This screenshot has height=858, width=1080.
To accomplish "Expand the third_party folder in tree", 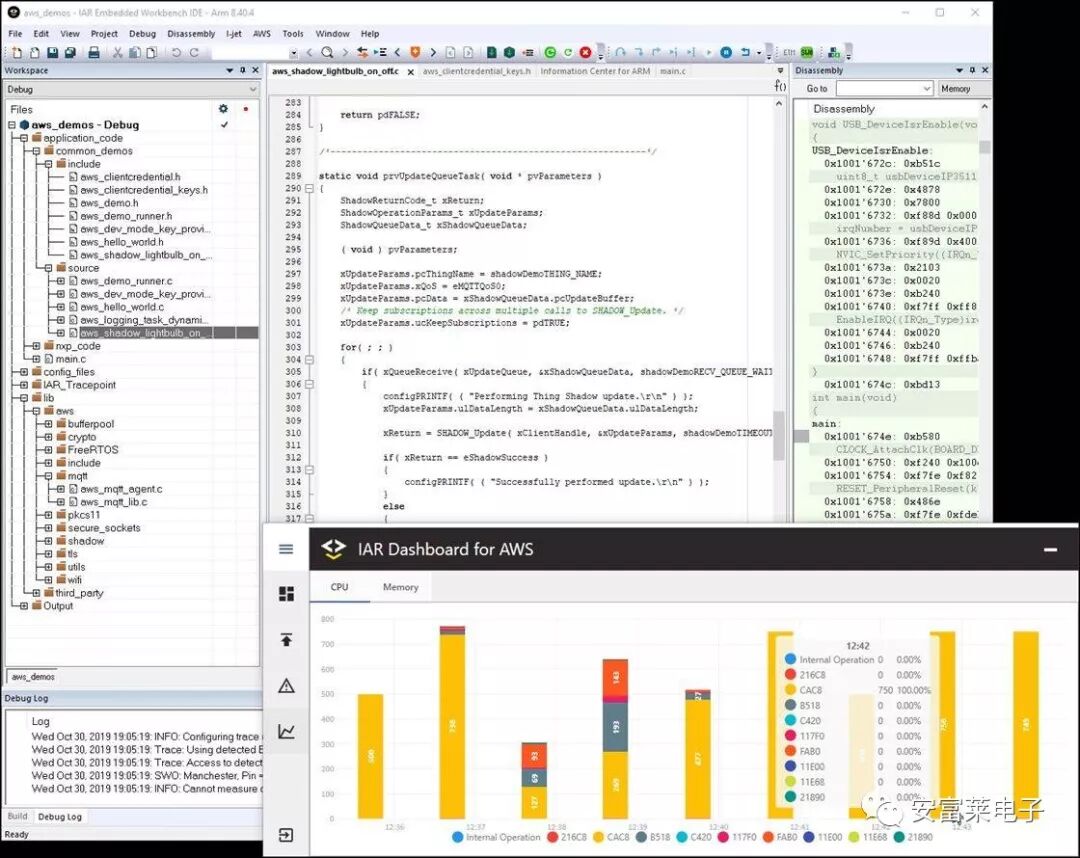I will (36, 593).
